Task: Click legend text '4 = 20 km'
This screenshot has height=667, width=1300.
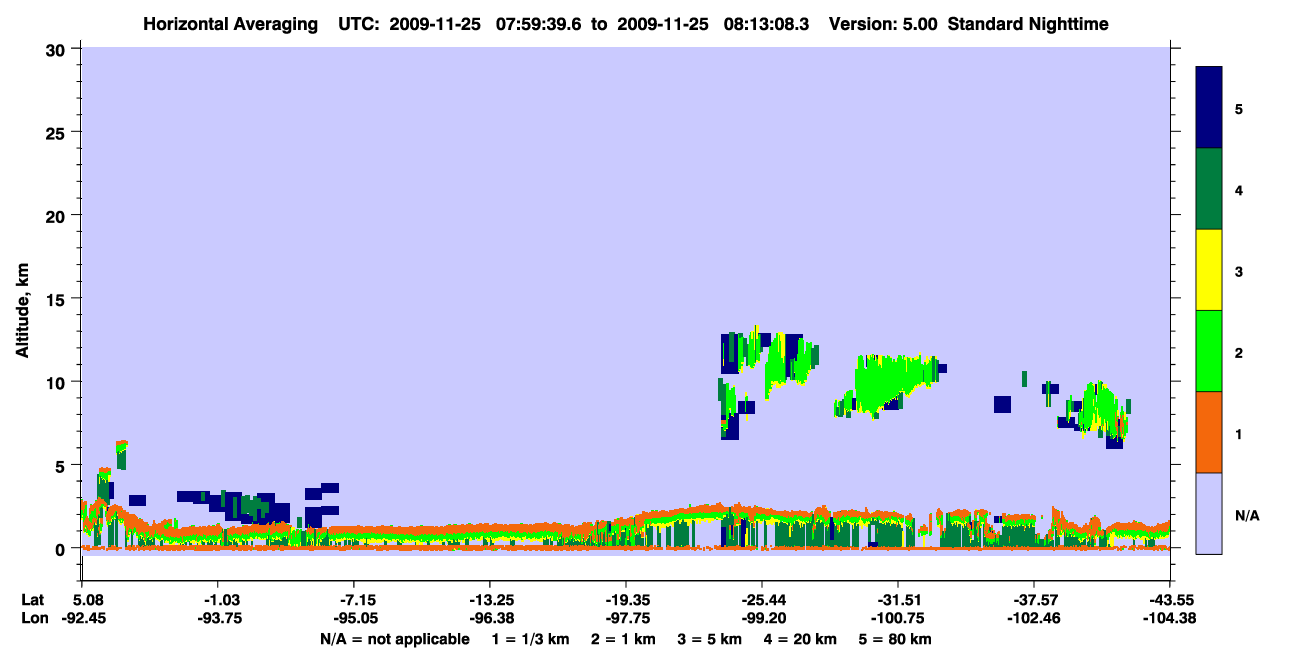Action: [x=800, y=639]
